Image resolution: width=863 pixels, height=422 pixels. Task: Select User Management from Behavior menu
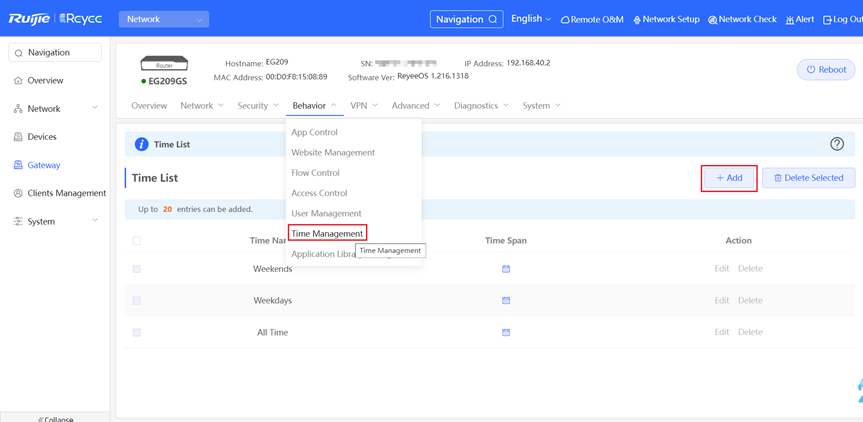click(326, 213)
